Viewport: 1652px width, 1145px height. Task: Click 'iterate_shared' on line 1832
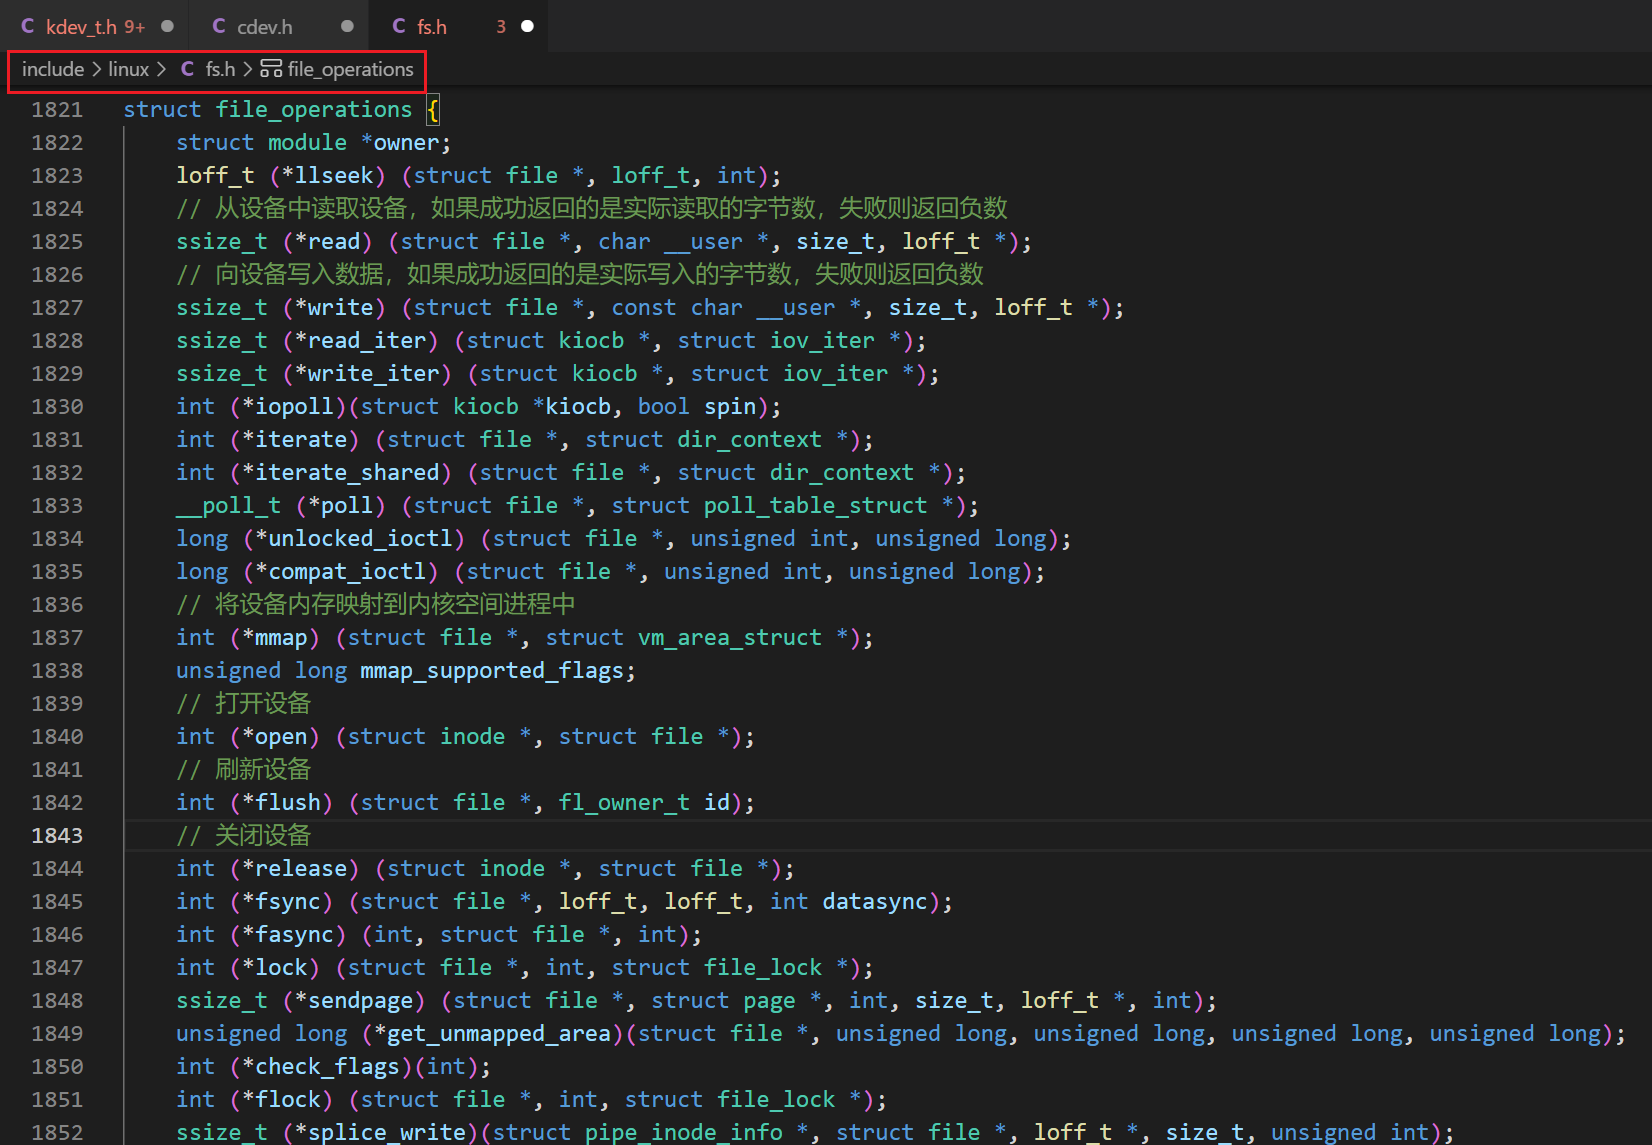click(347, 473)
